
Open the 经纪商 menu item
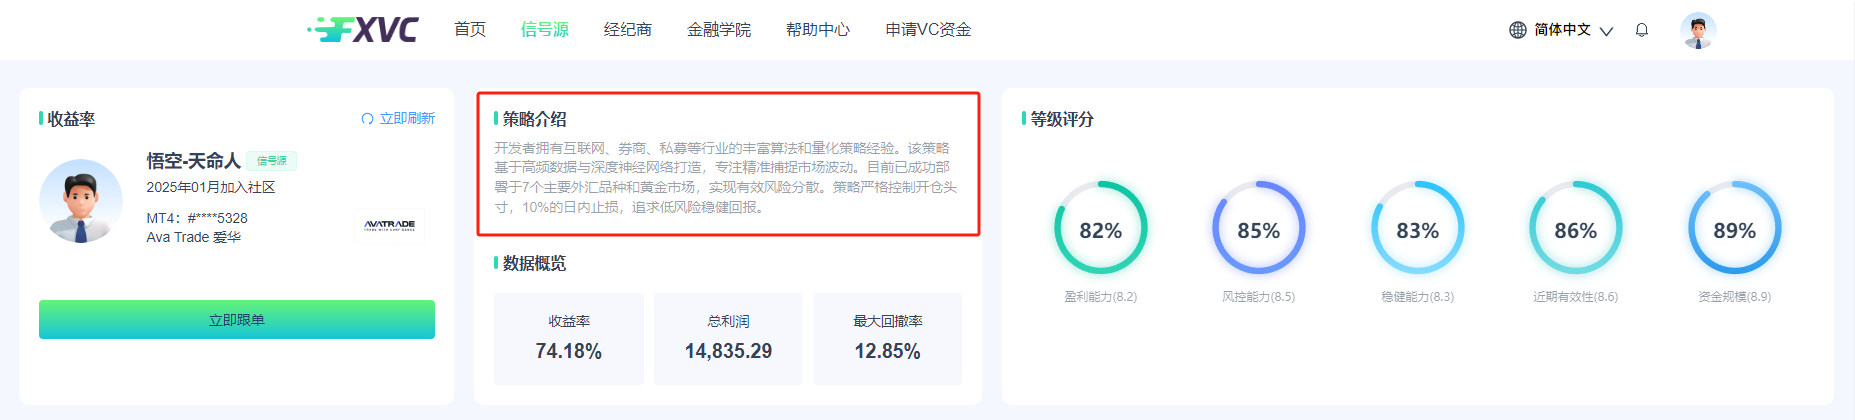(627, 30)
